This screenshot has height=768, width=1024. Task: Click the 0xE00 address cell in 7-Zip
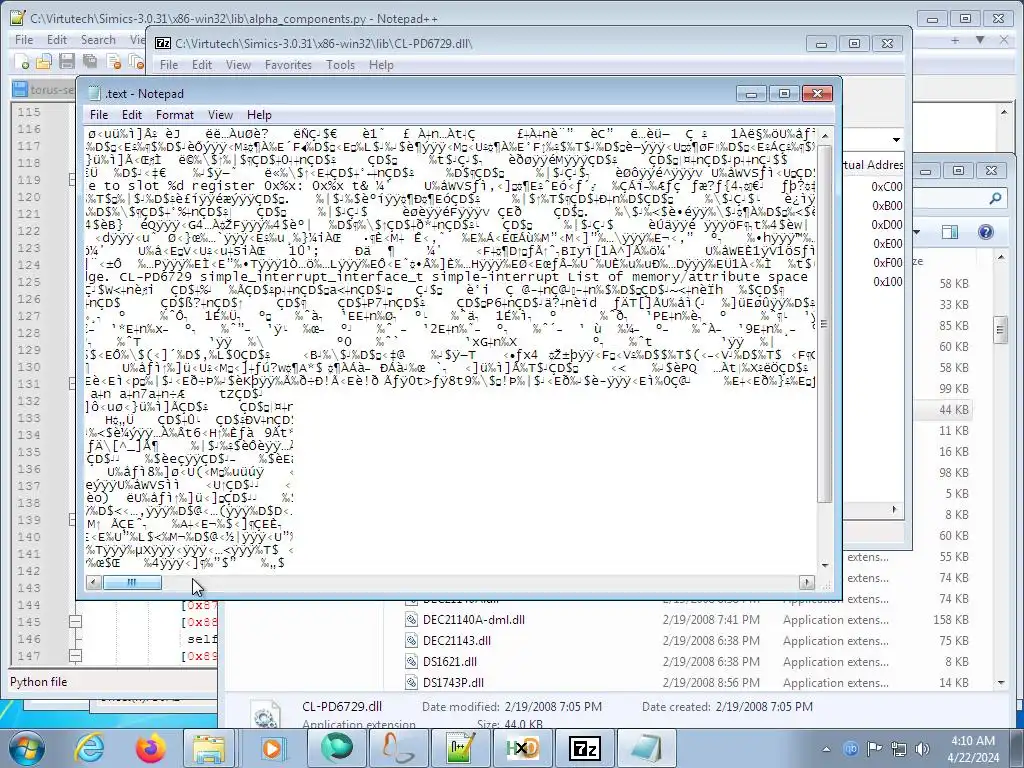click(888, 244)
